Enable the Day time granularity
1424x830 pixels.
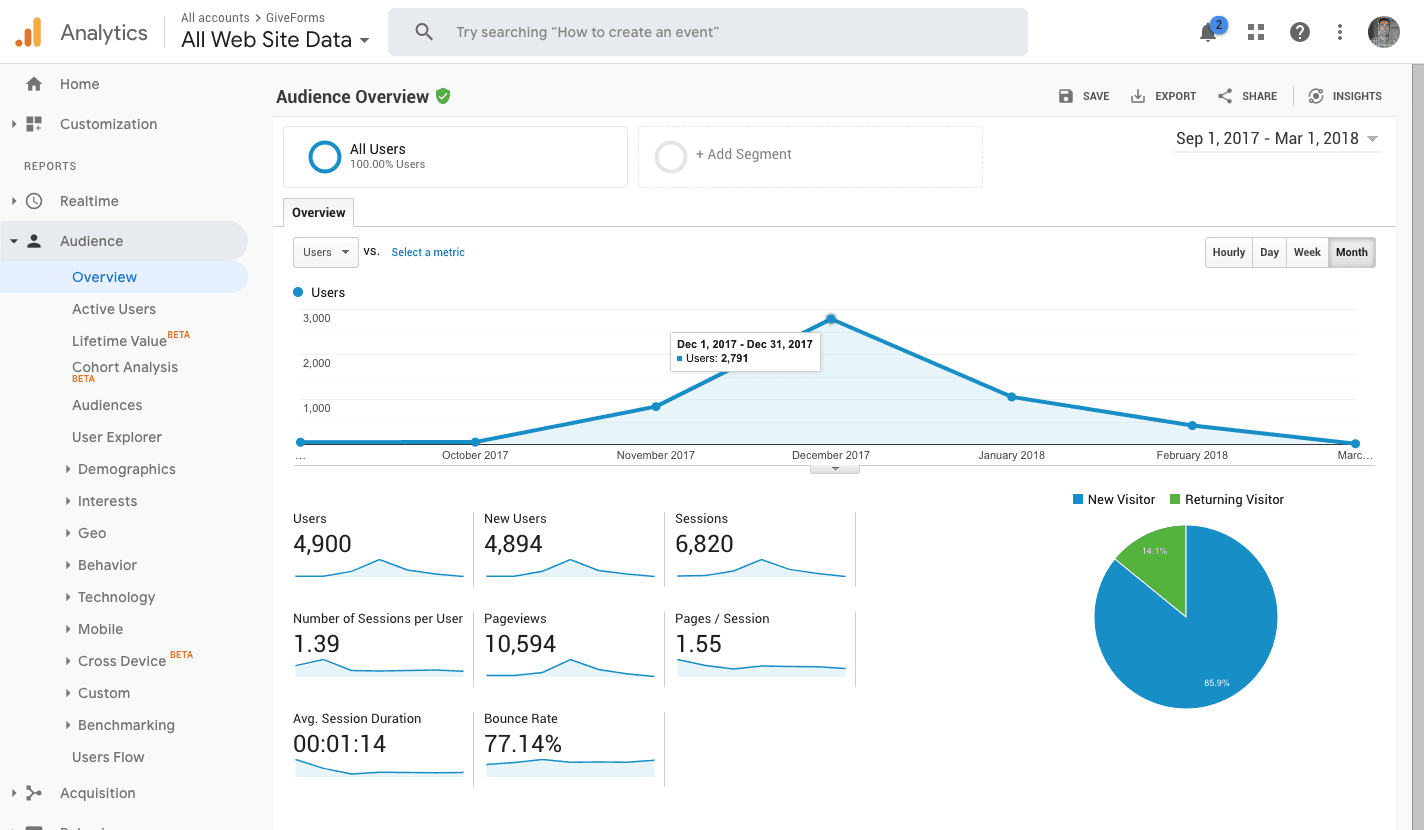[1269, 252]
